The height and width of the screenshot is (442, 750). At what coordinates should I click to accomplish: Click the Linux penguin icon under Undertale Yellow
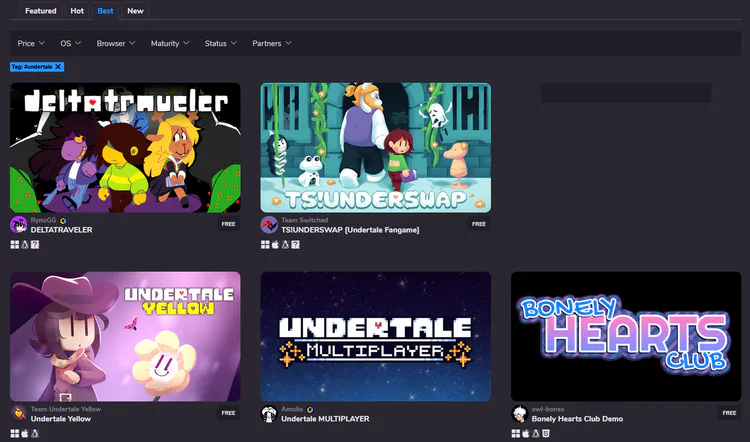point(35,434)
